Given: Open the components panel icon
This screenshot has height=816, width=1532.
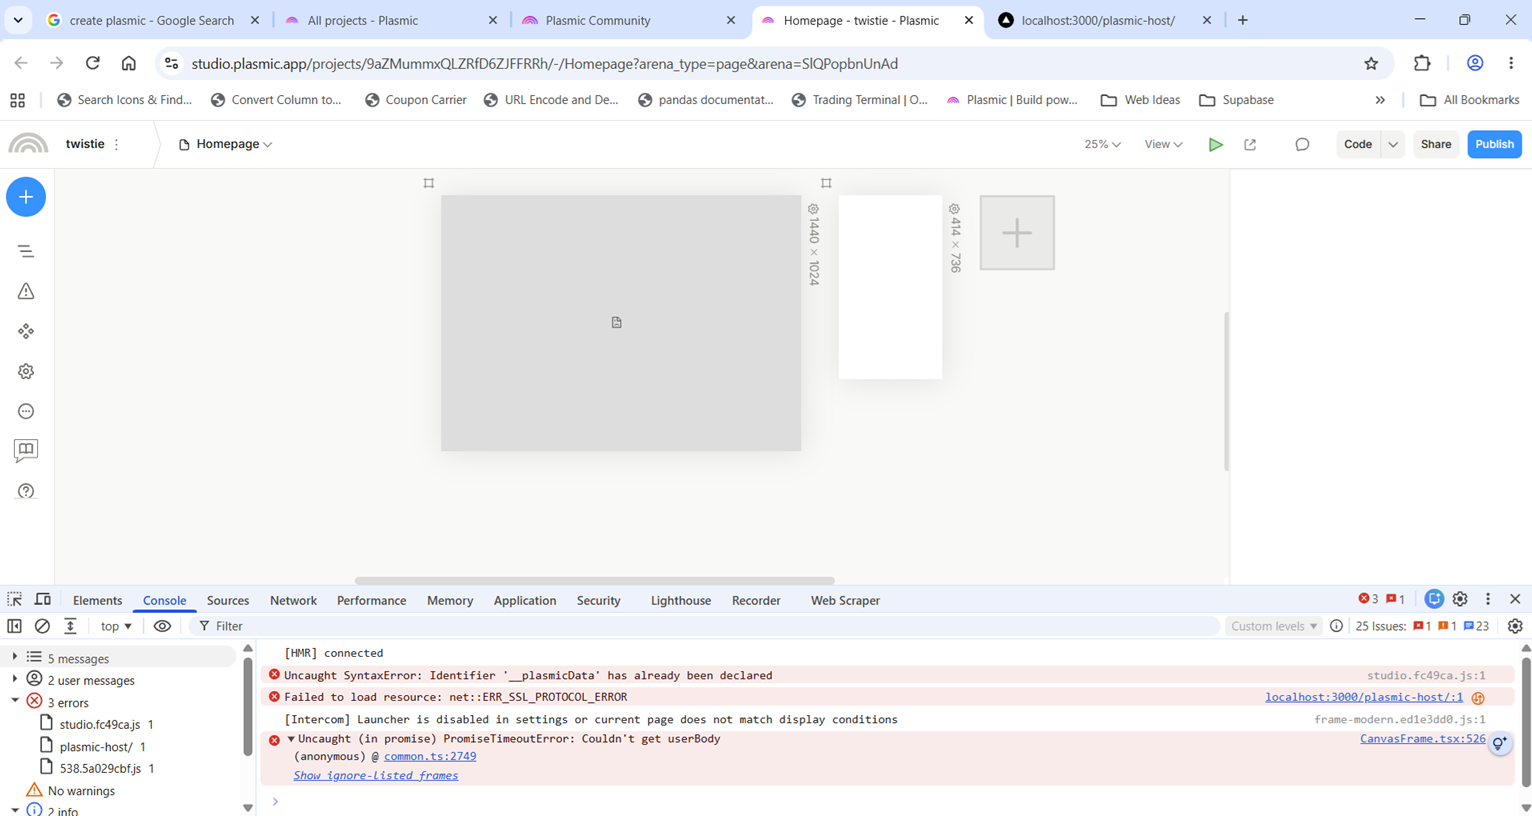Looking at the screenshot, I should (x=26, y=331).
